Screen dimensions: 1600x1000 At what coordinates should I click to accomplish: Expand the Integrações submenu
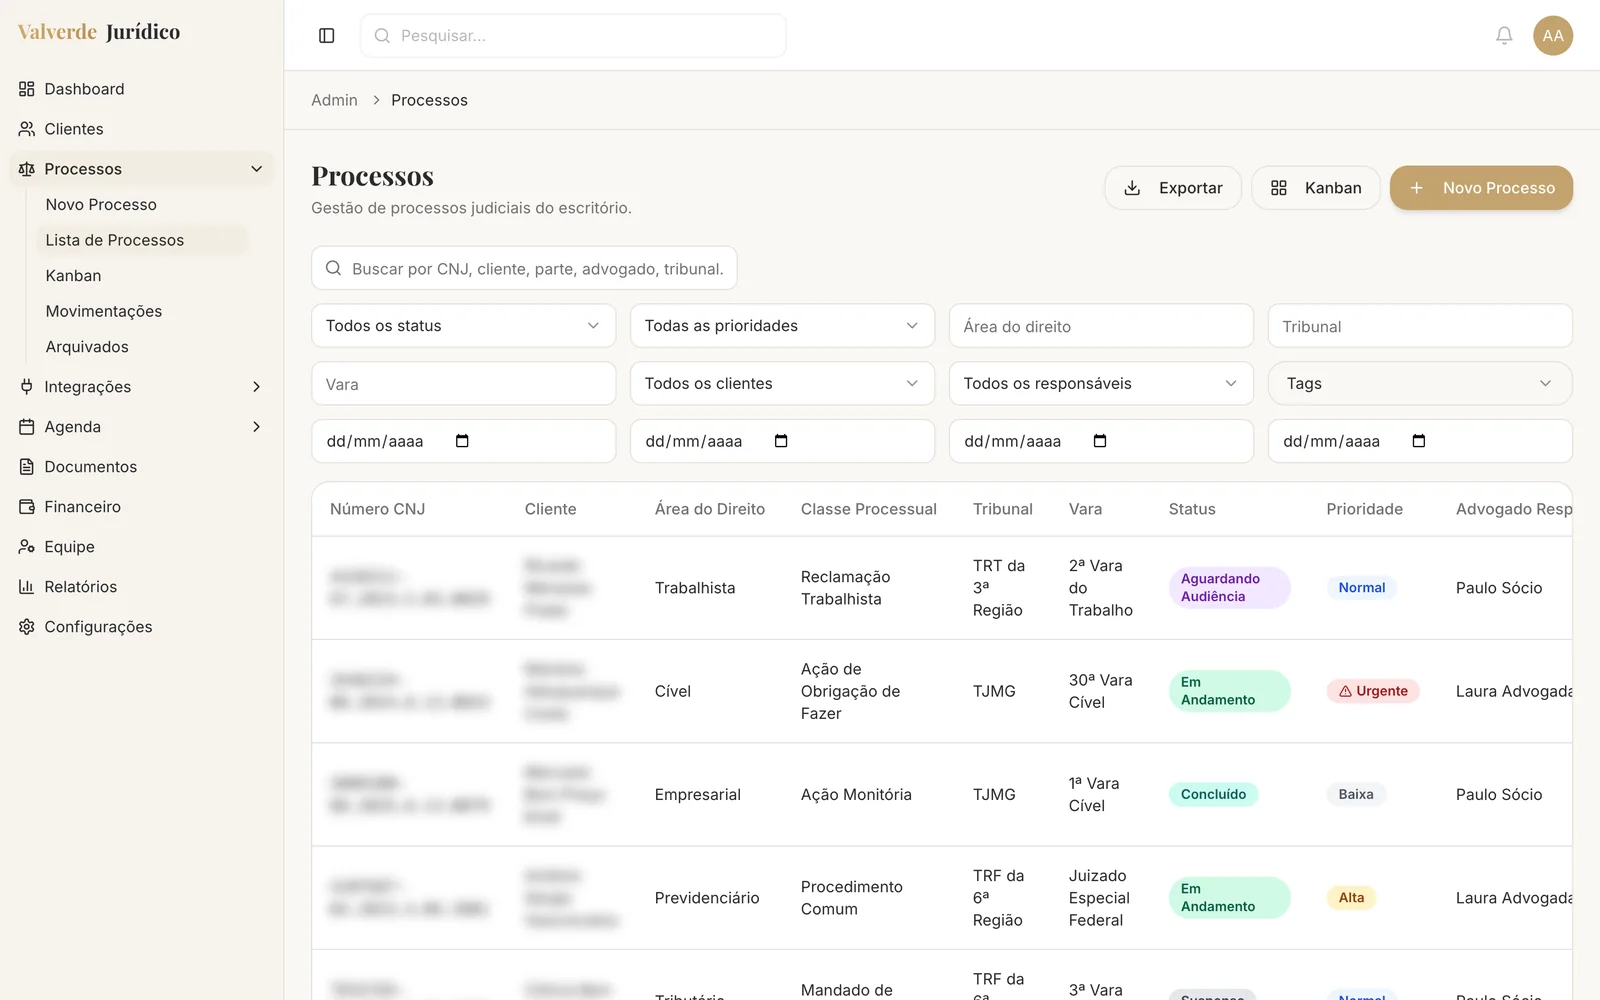257,387
